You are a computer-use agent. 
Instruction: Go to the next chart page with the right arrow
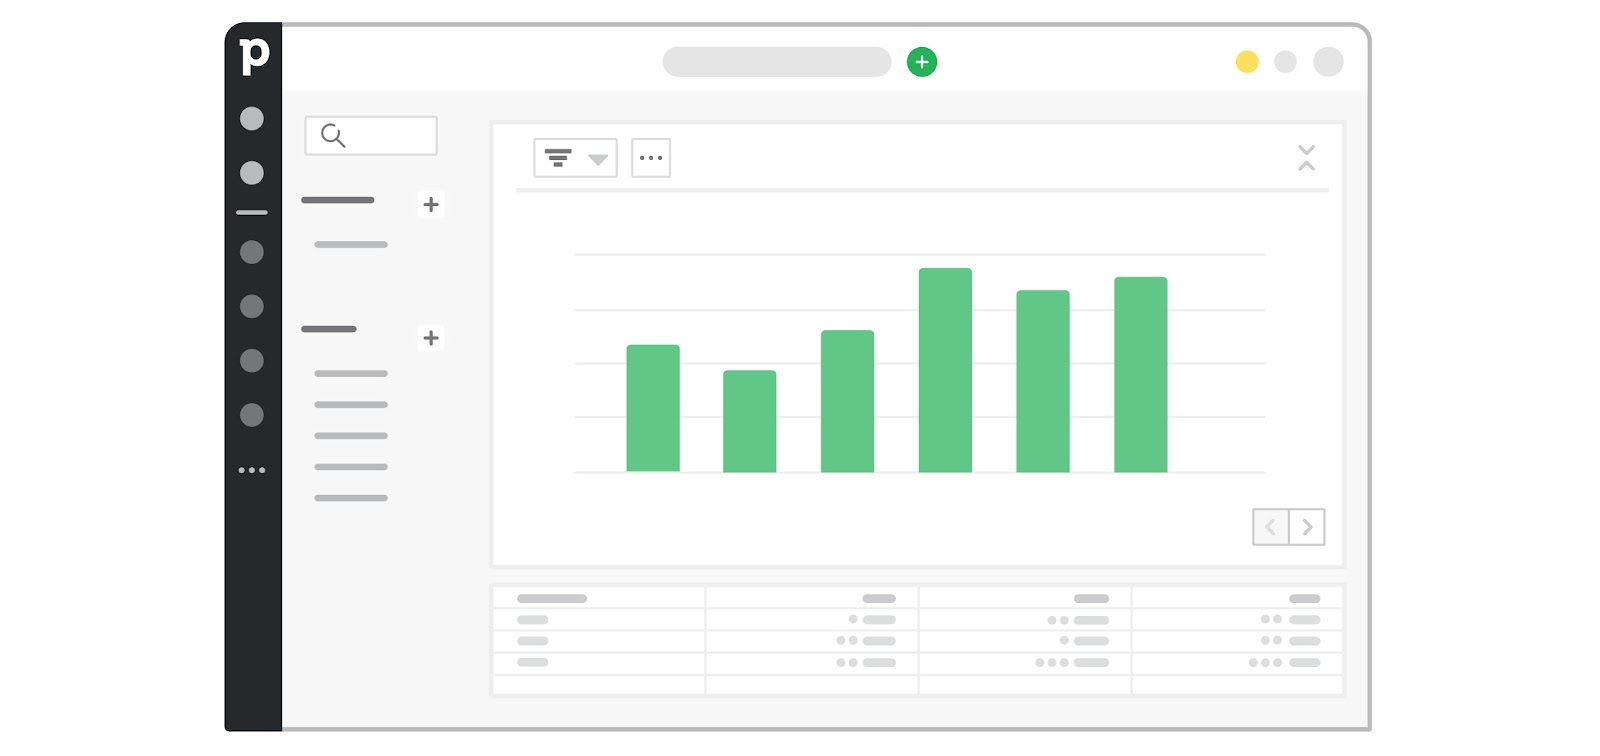1307,527
